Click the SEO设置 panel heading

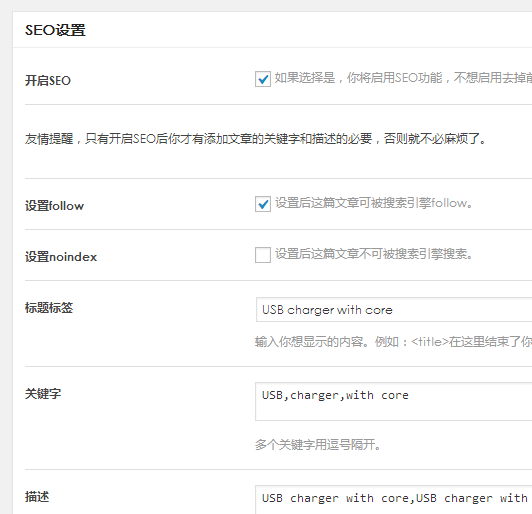[x=55, y=30]
